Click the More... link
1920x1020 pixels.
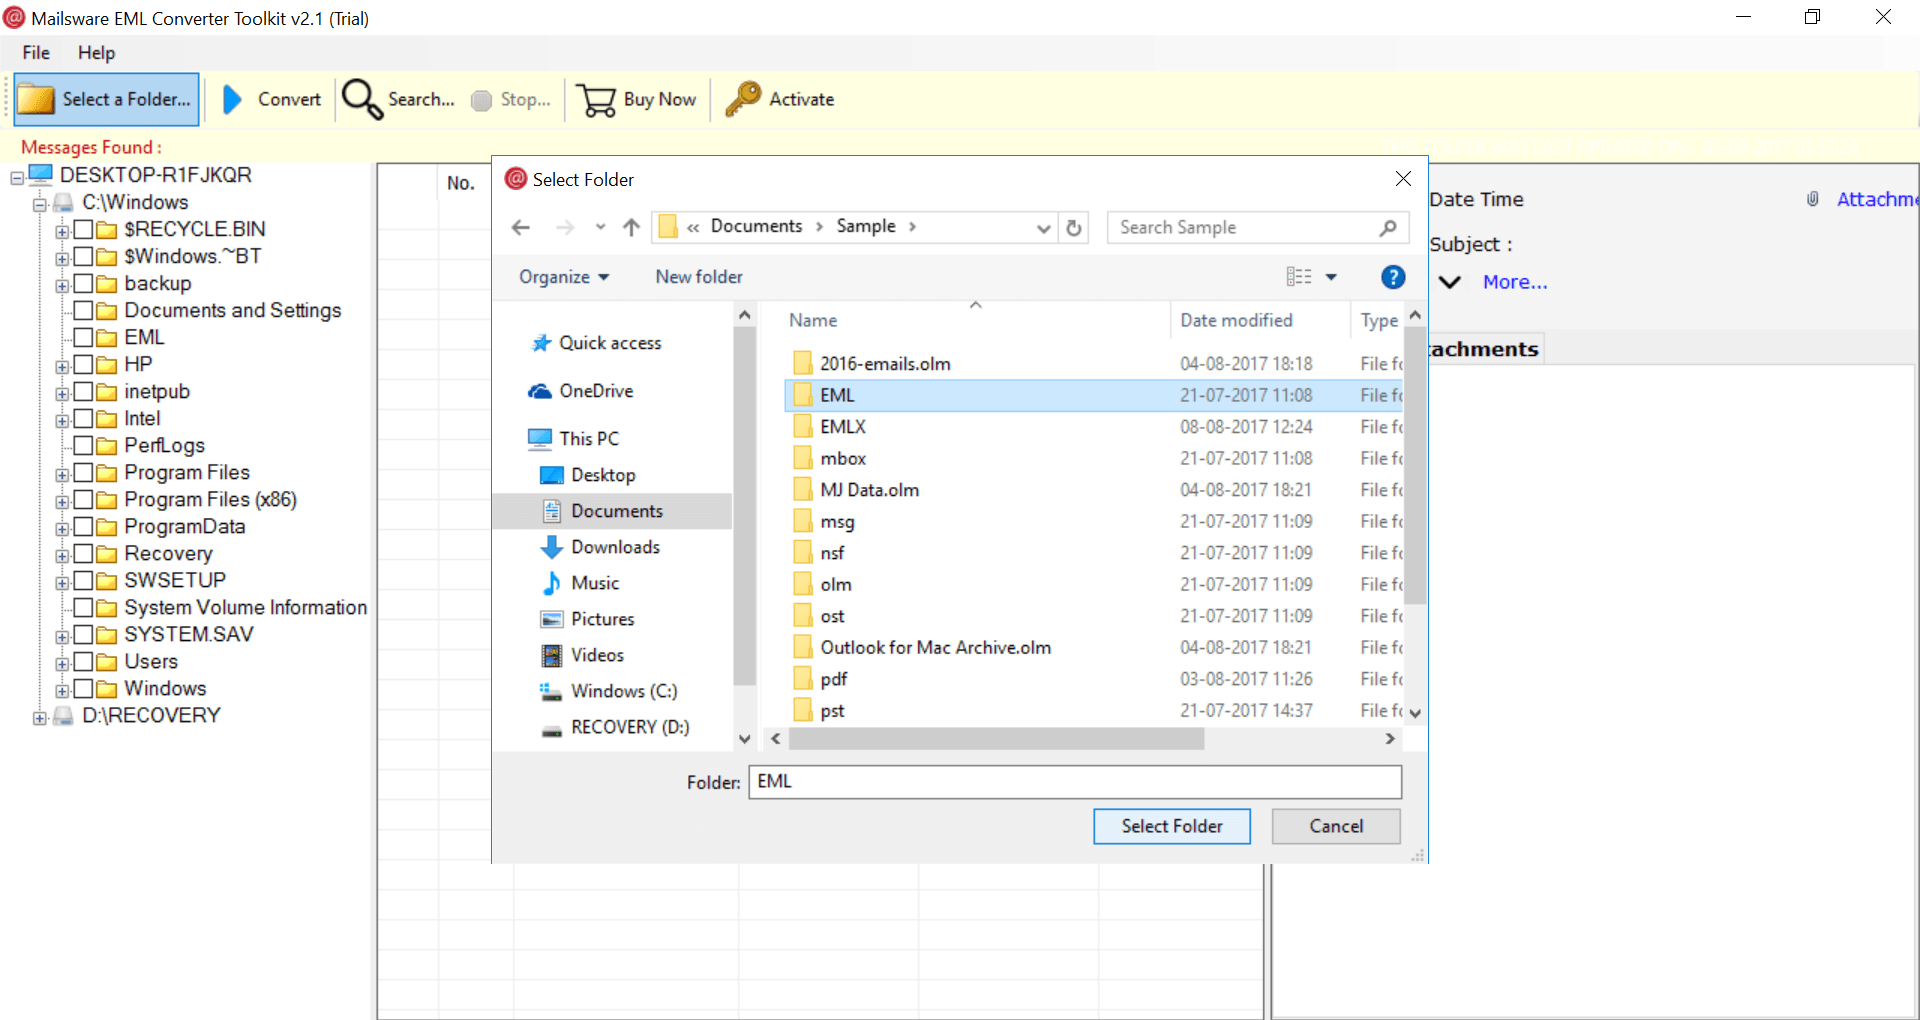point(1514,282)
